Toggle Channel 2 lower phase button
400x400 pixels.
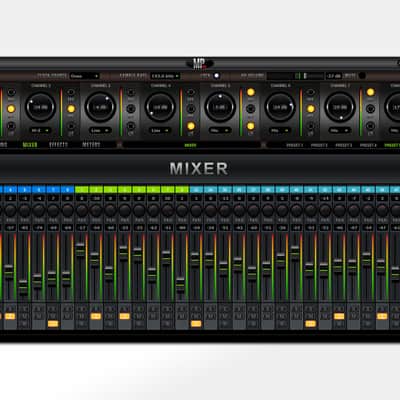pyautogui.click(x=71, y=126)
